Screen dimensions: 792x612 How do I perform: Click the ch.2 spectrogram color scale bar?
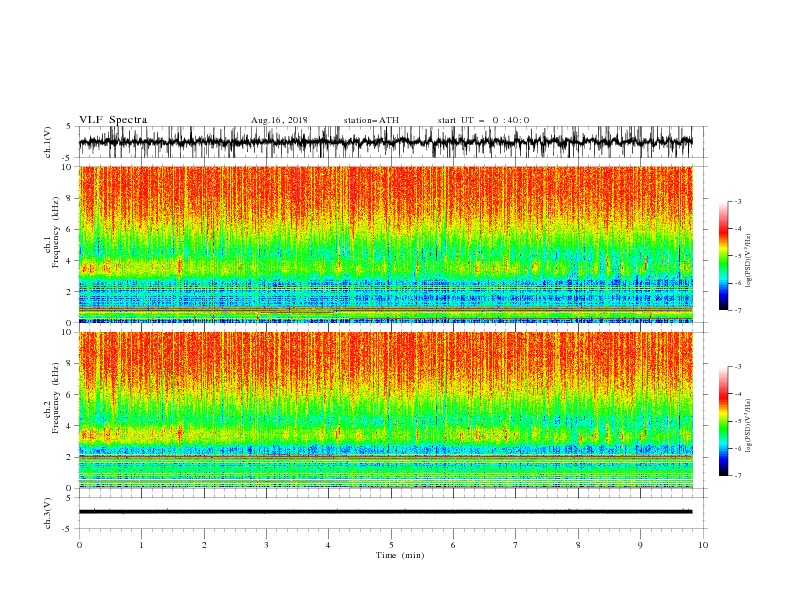click(x=723, y=421)
